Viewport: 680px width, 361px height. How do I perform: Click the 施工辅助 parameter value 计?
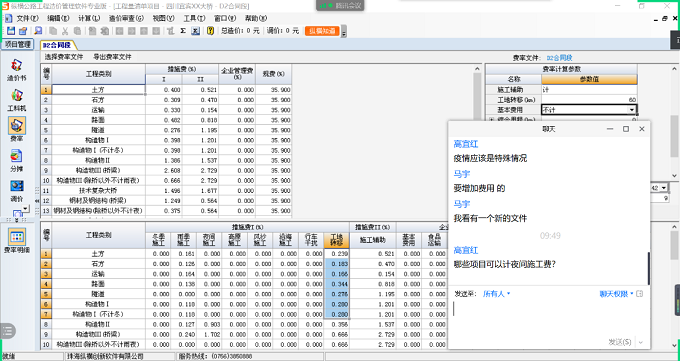(589, 90)
